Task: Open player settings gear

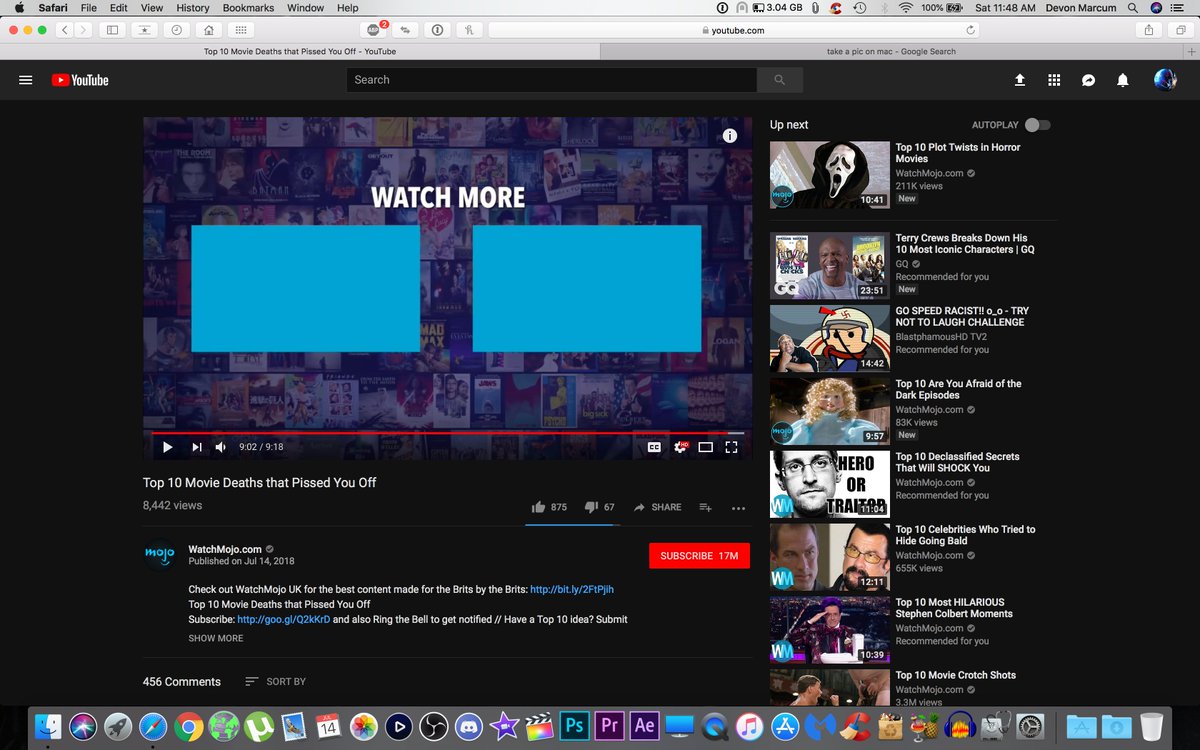Action: coord(680,447)
